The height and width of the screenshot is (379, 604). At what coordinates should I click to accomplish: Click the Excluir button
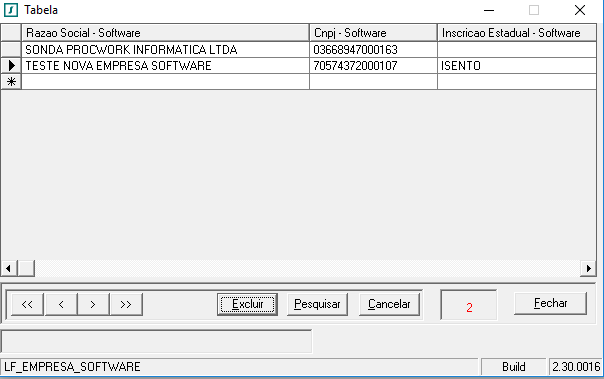(x=247, y=304)
